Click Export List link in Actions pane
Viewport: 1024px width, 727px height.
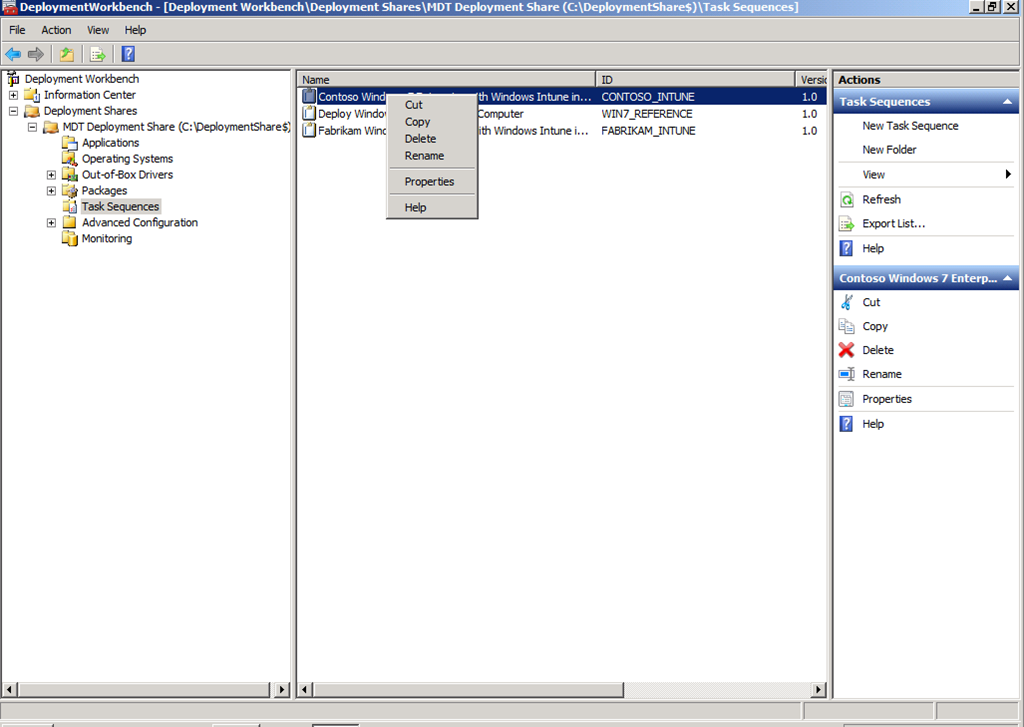(893, 224)
